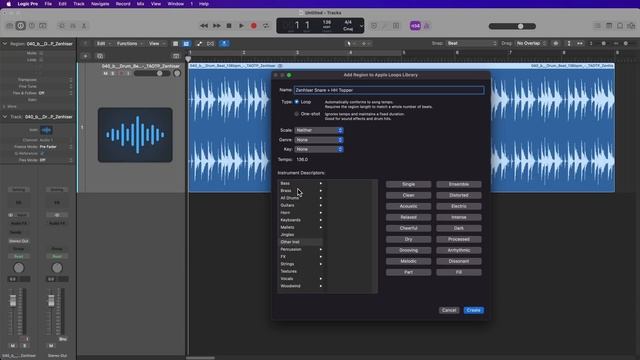The height and width of the screenshot is (360, 640).
Task: Open the Key dropdown set to None
Action: coord(319,149)
